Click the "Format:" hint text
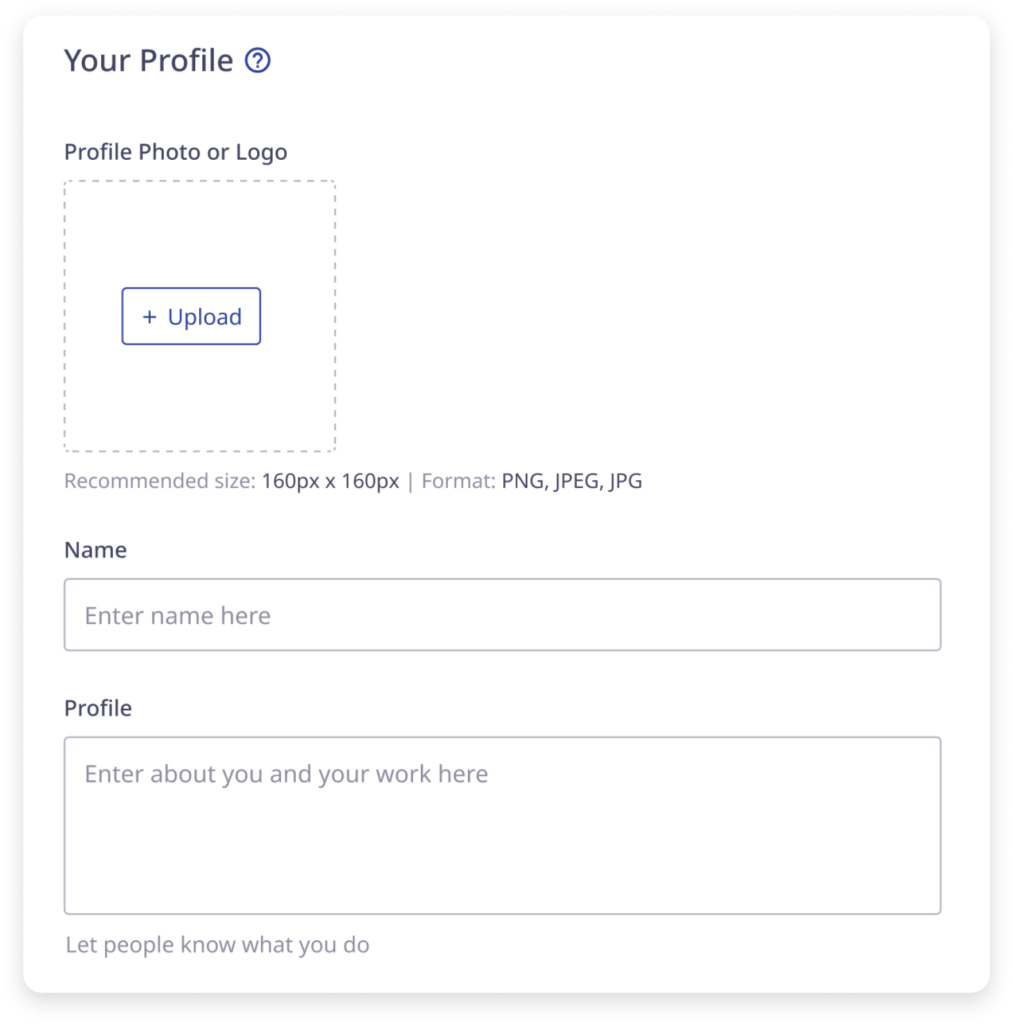1013x1024 pixels. (459, 481)
